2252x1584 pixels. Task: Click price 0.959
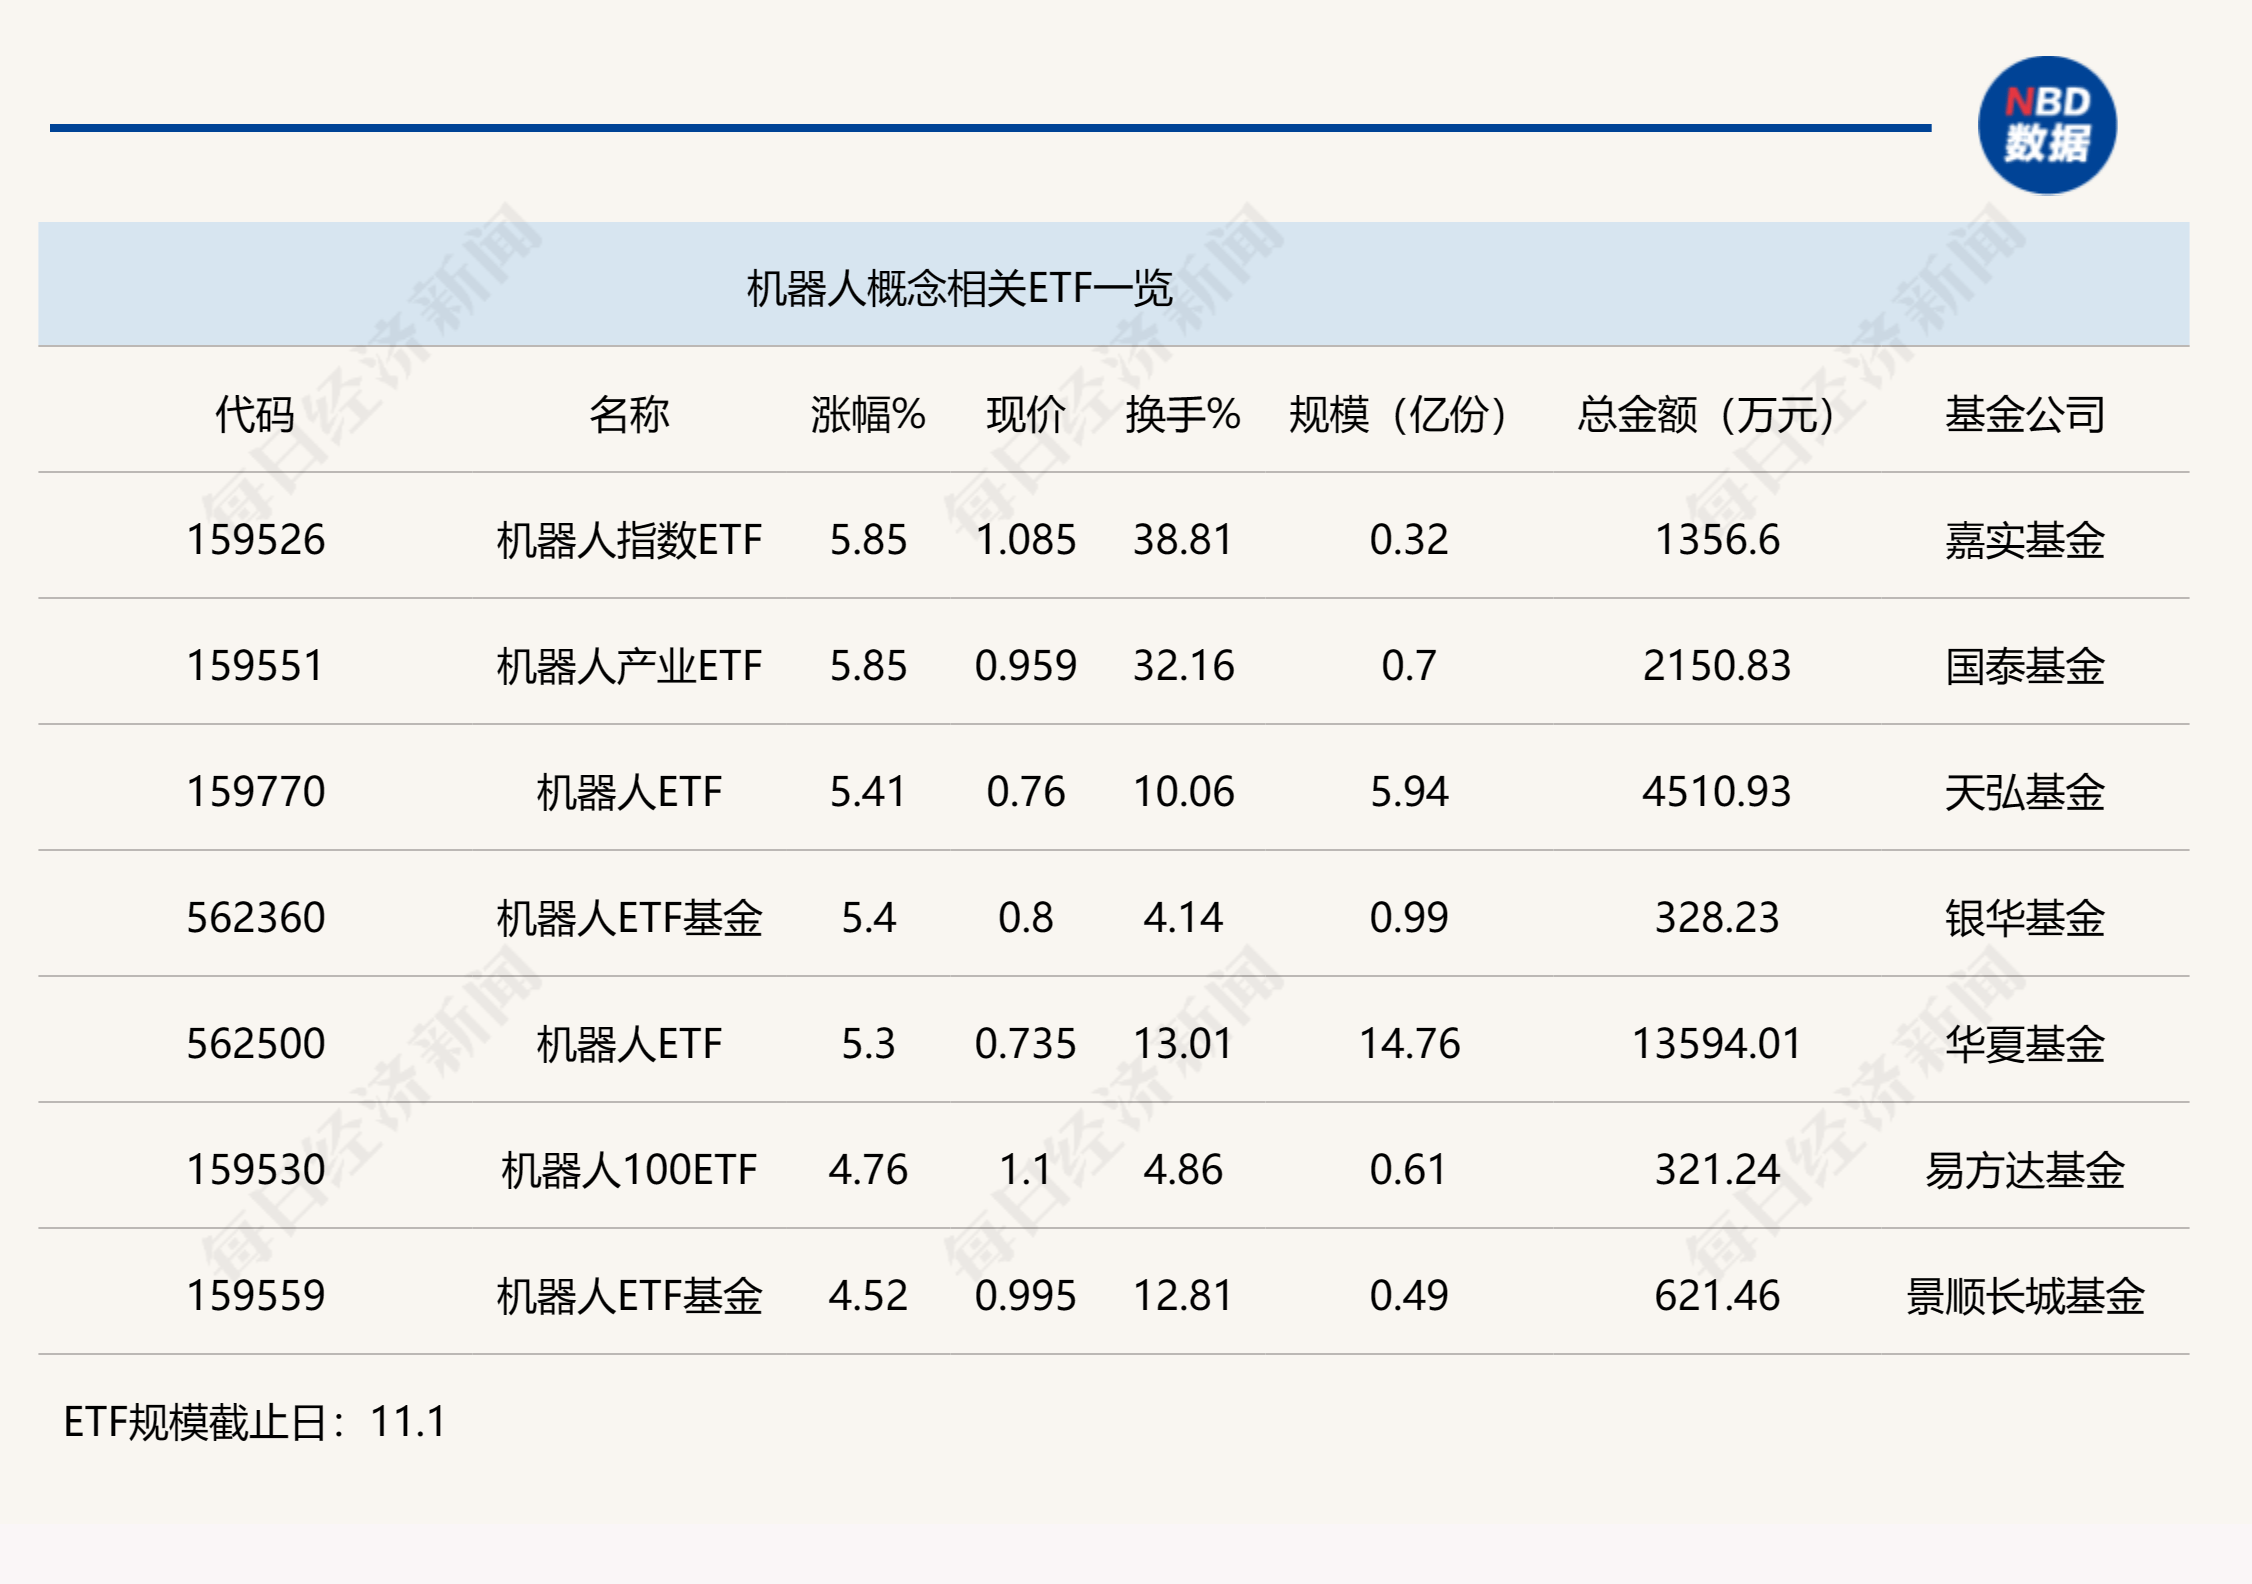tap(1026, 666)
